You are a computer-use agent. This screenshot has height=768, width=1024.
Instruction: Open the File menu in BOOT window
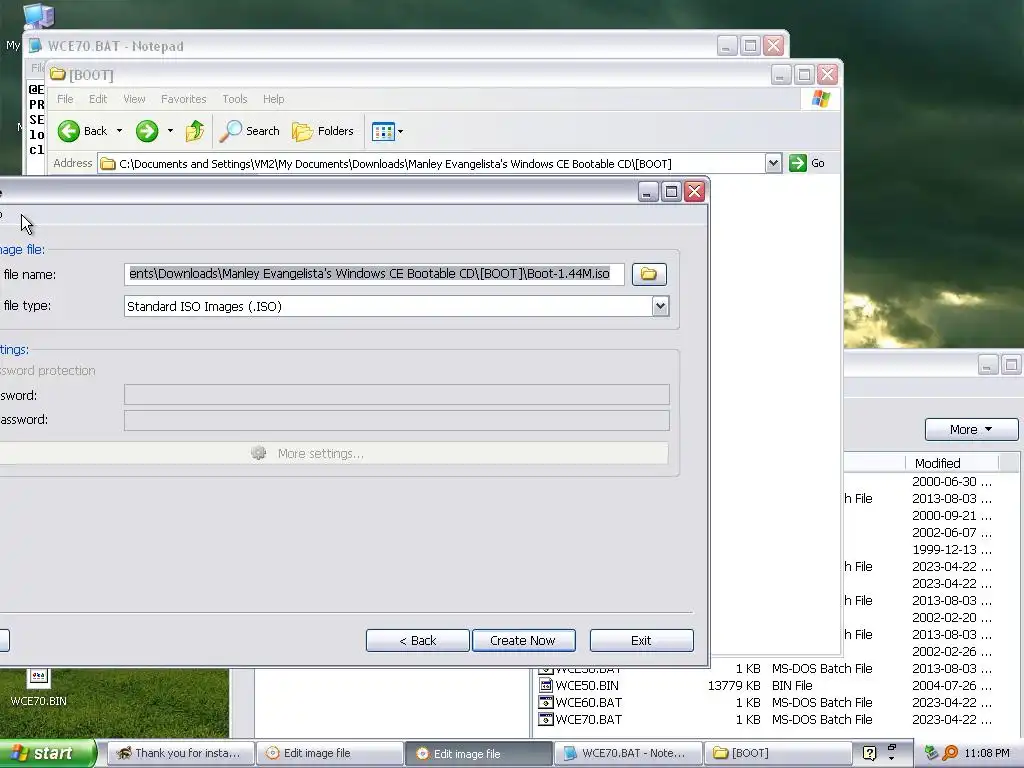click(x=65, y=99)
